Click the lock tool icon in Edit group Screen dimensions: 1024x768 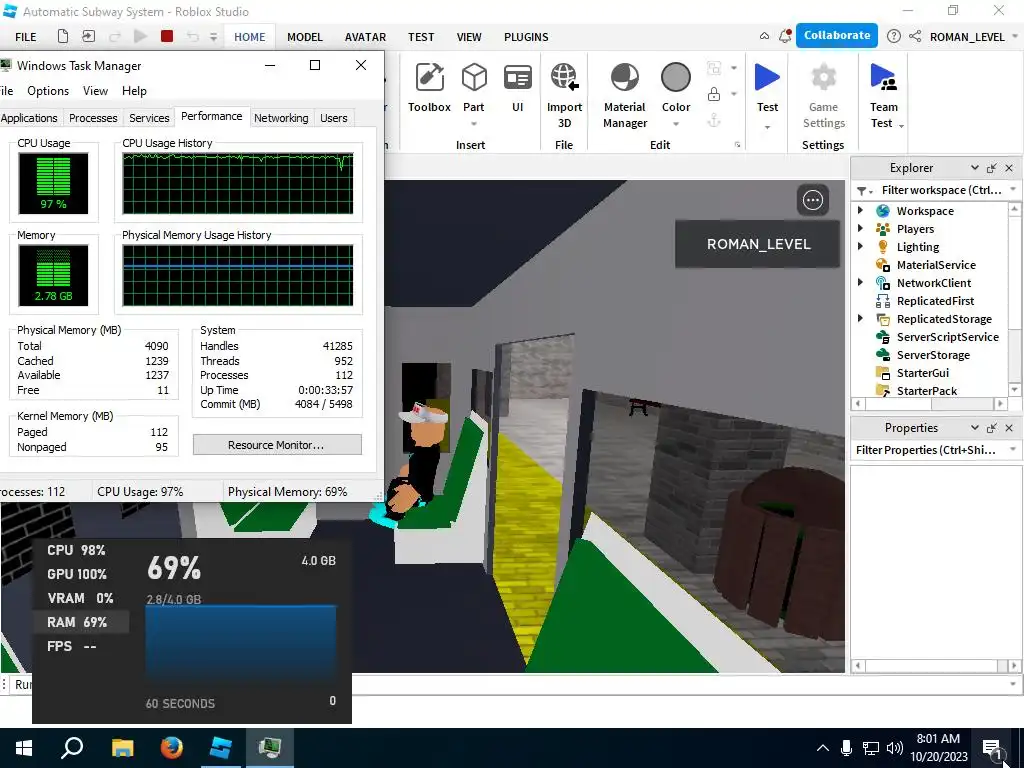[714, 94]
